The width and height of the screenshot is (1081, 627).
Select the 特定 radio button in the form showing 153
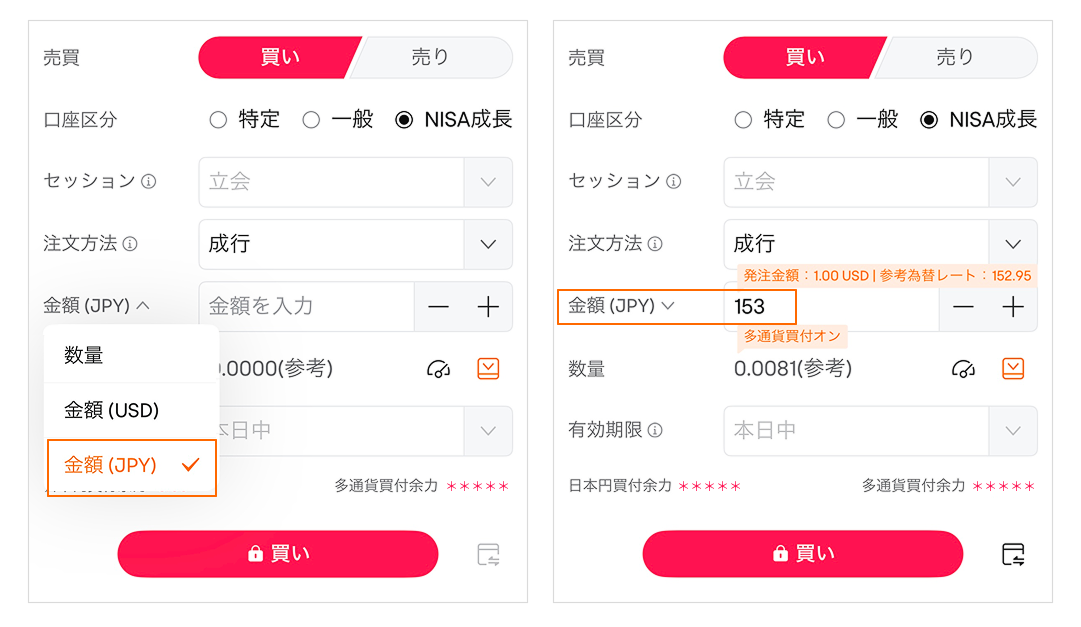click(x=743, y=120)
